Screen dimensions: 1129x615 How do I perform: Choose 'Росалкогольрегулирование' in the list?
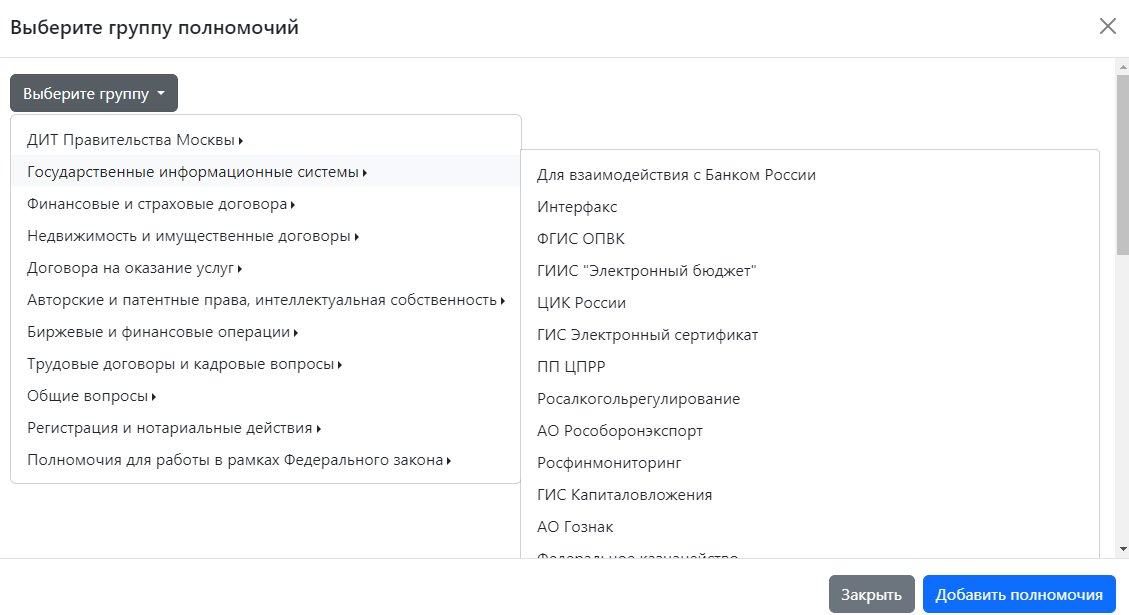point(638,399)
